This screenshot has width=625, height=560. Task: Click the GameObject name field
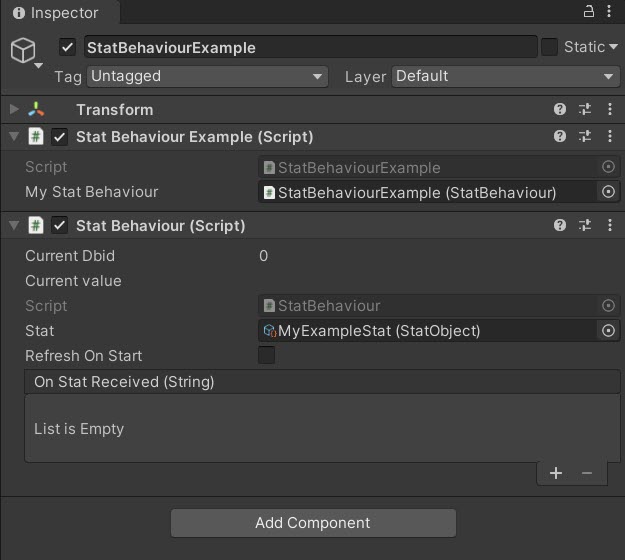coord(310,47)
